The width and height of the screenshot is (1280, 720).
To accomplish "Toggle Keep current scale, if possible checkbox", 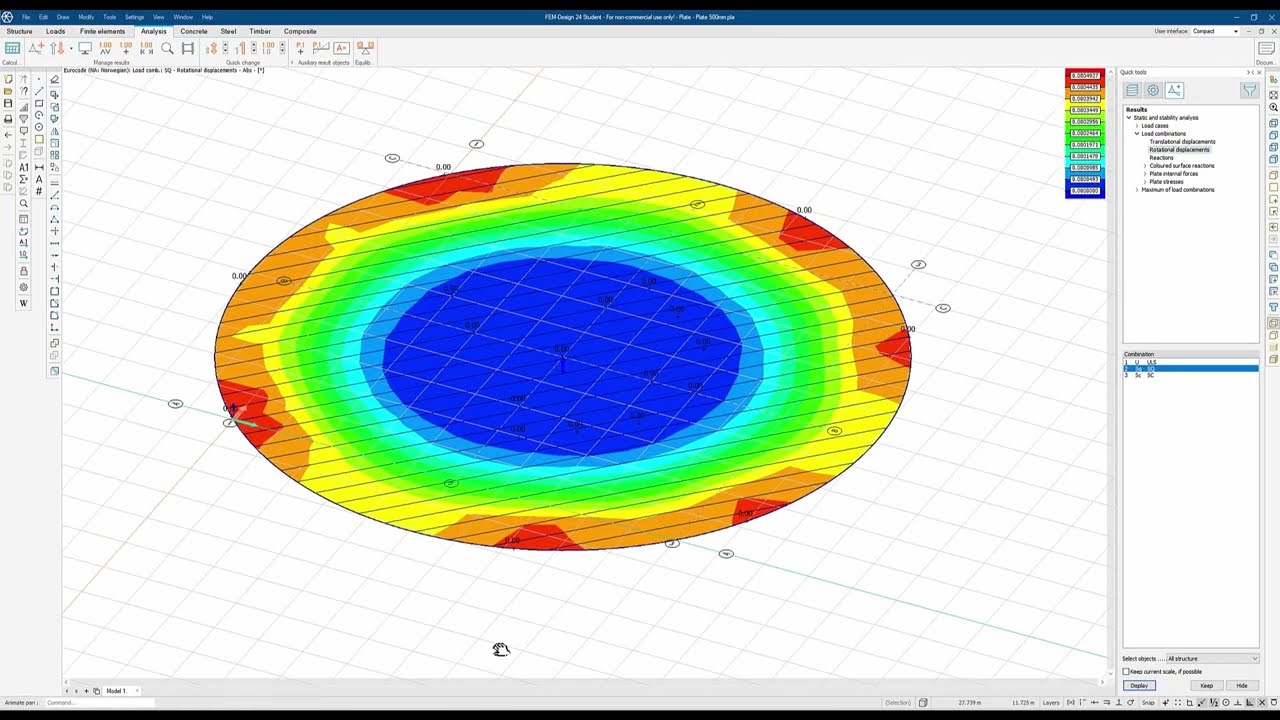I will pos(1126,671).
